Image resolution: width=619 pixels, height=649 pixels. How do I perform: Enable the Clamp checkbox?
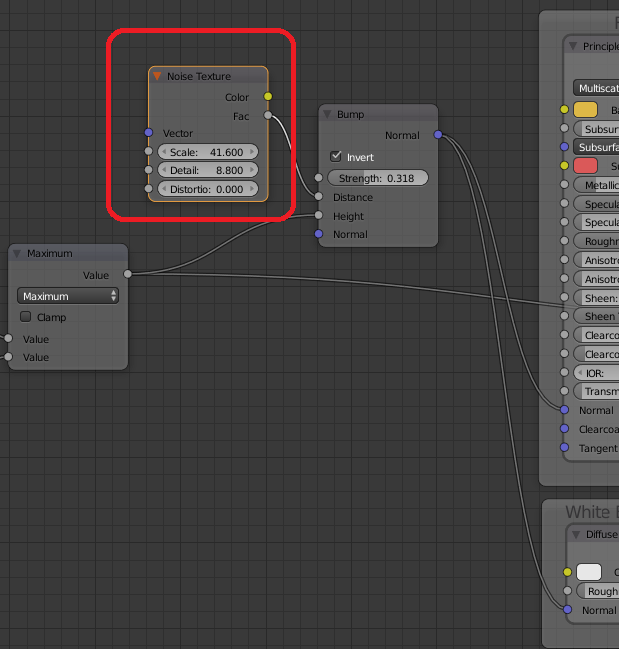click(26, 317)
